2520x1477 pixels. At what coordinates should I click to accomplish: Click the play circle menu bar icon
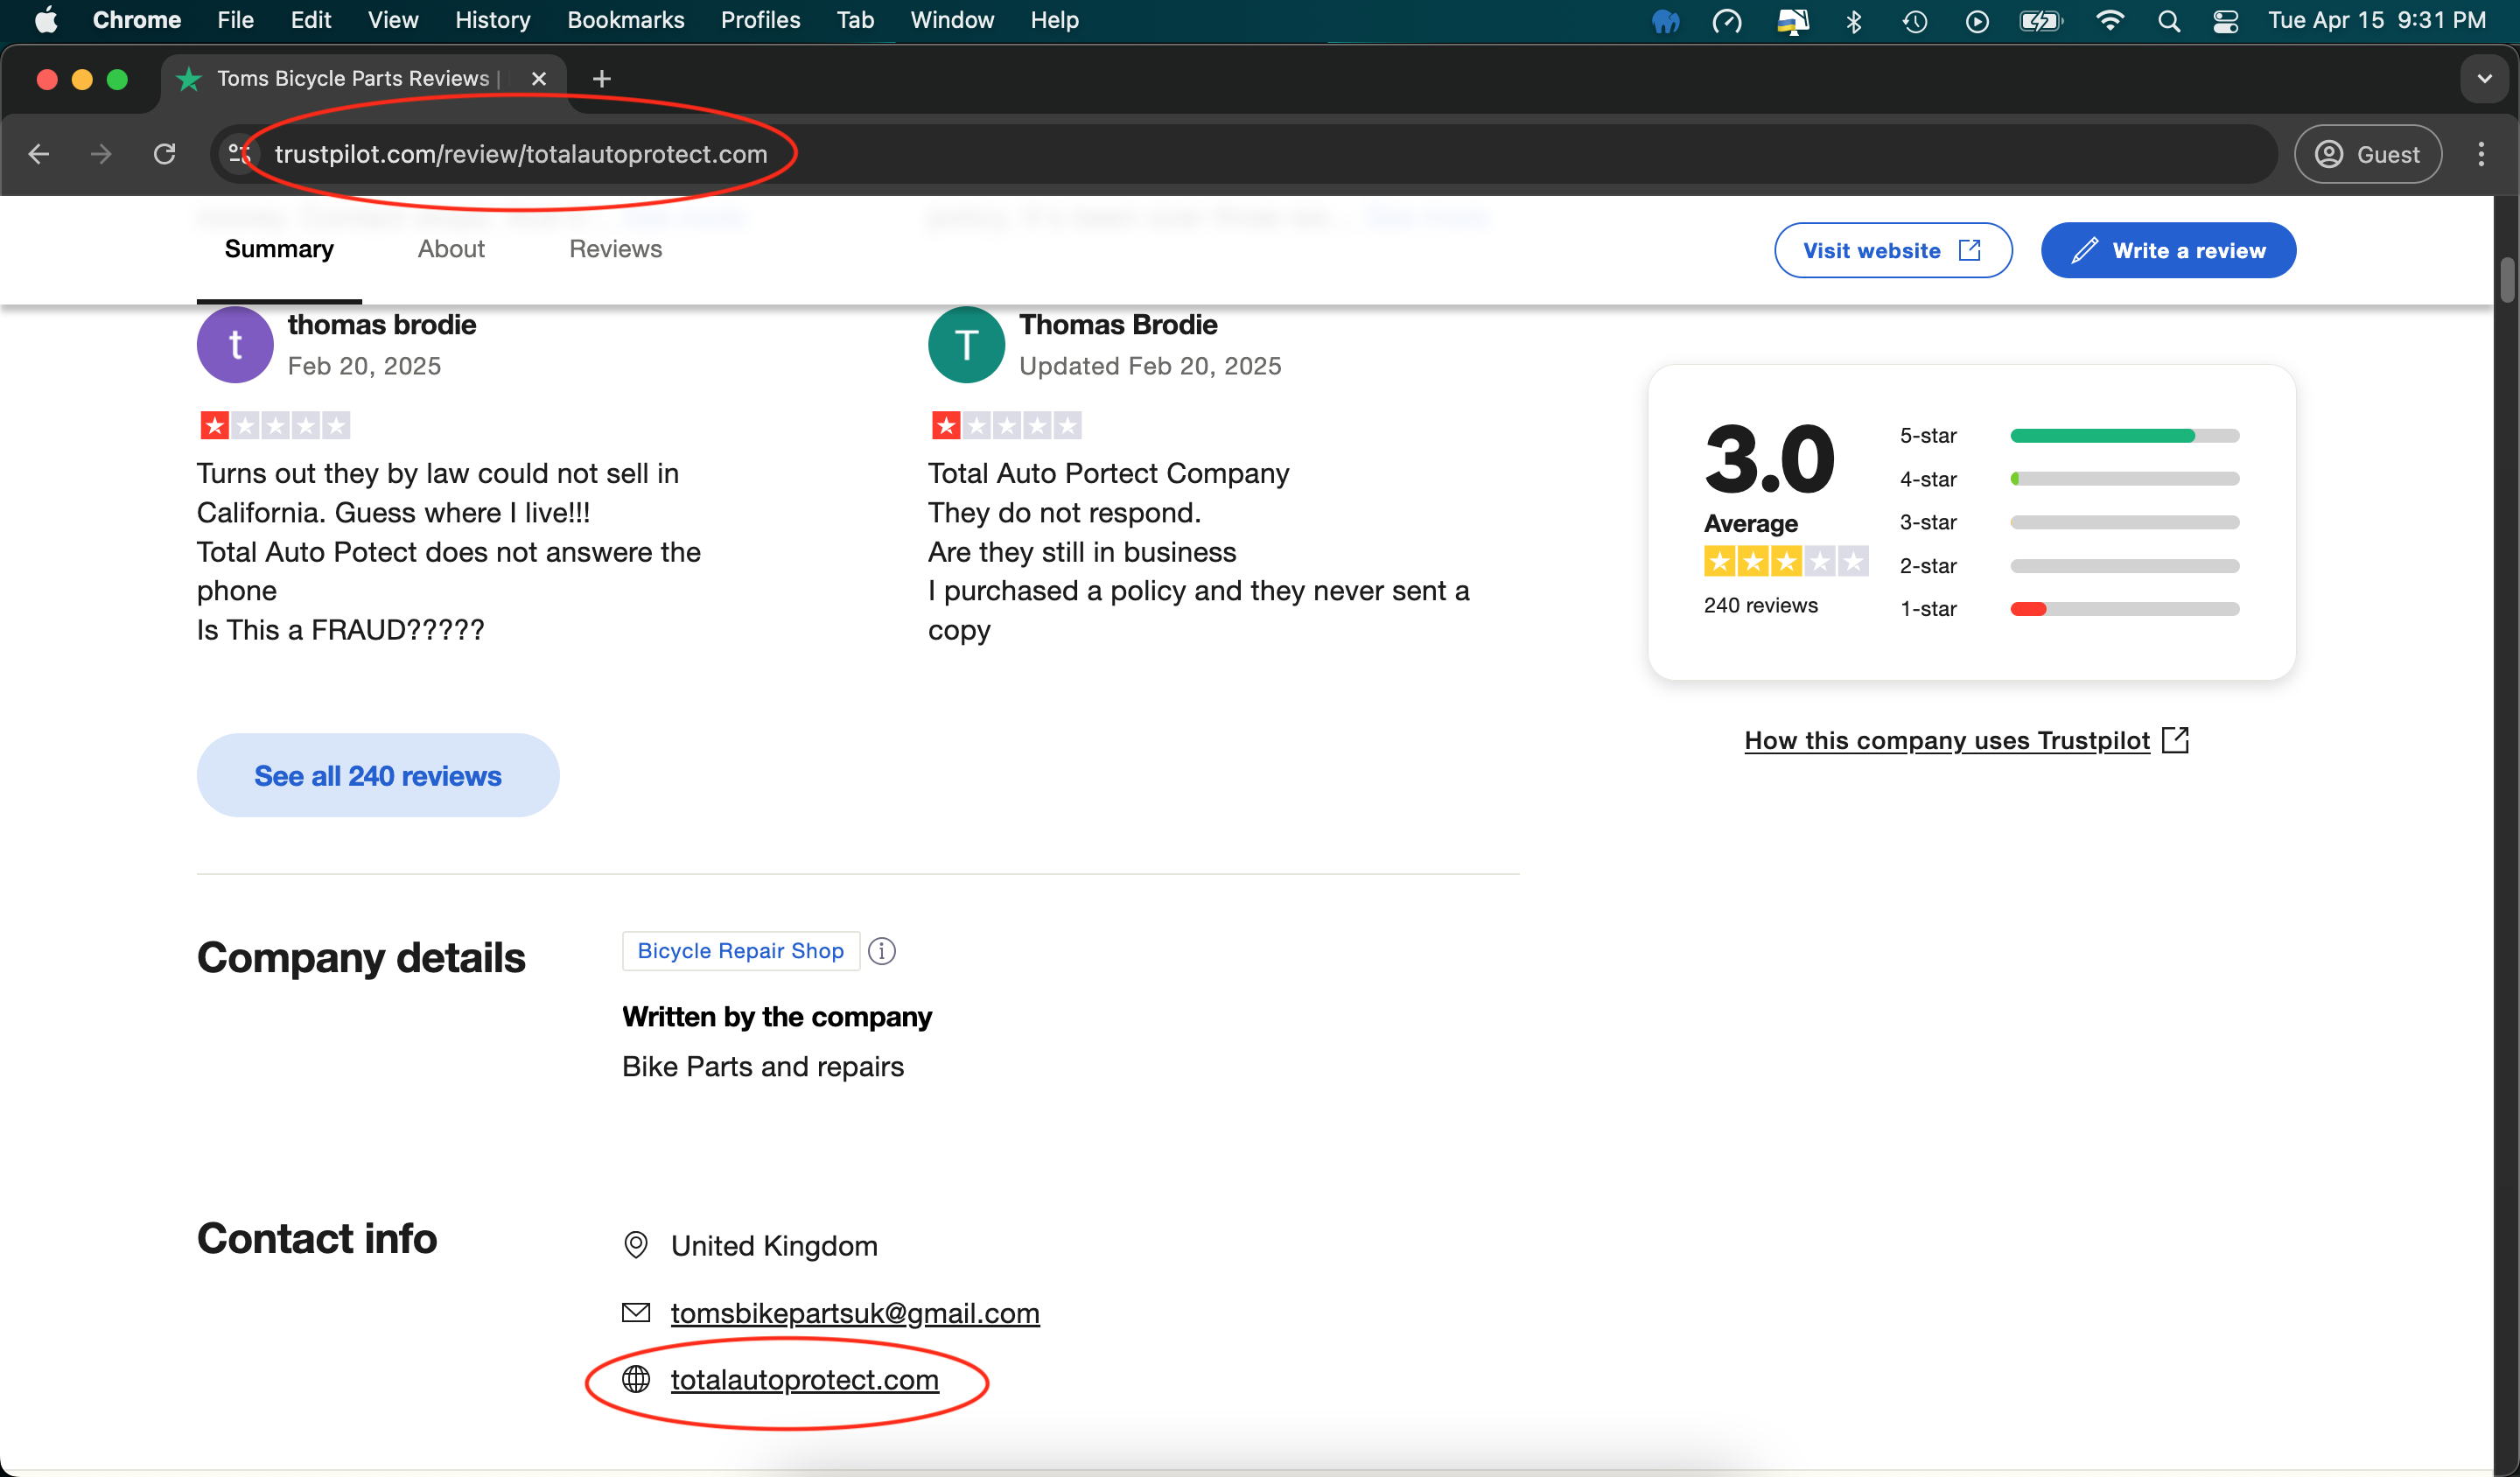tap(1977, 21)
